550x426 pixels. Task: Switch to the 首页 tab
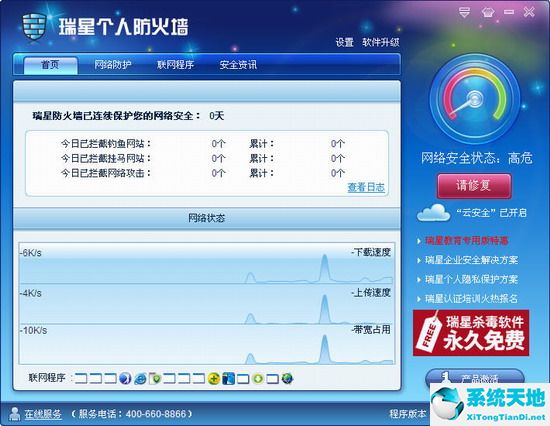51,65
